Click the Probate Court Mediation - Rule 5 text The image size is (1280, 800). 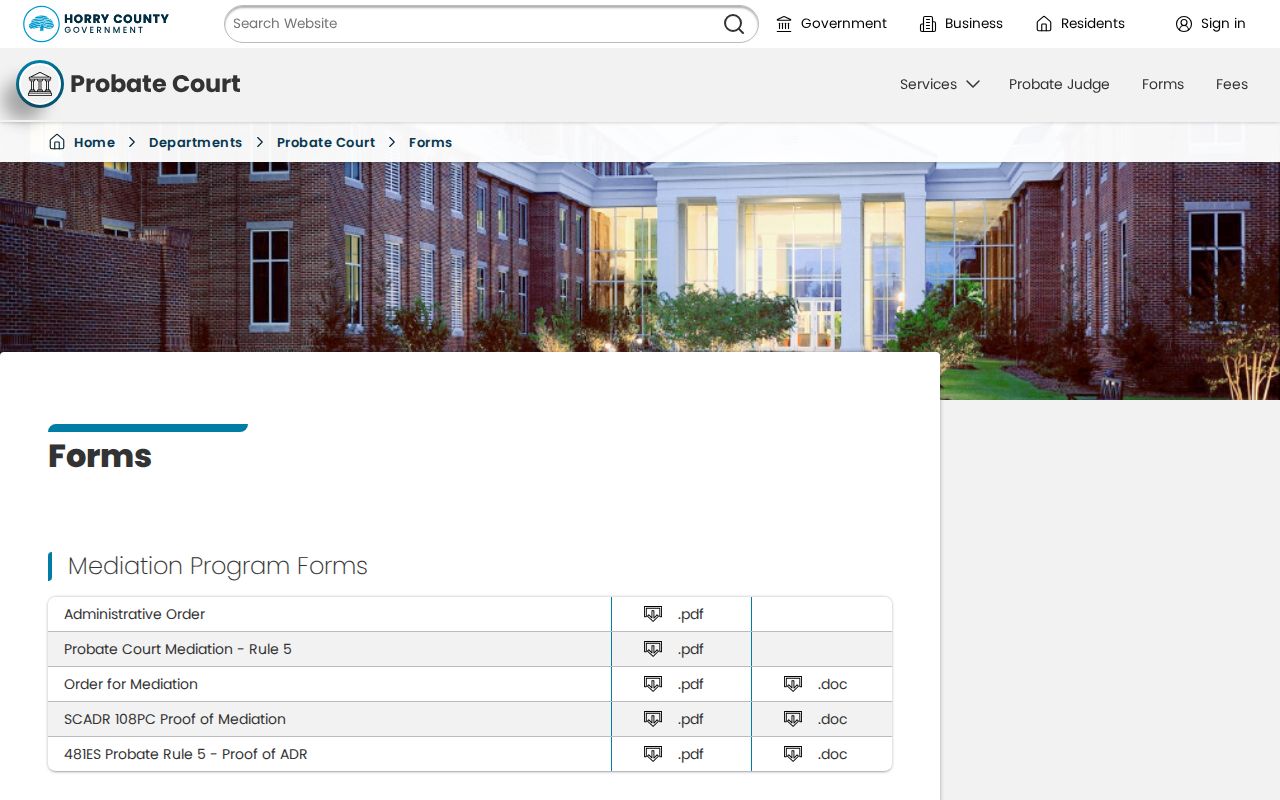tap(178, 649)
